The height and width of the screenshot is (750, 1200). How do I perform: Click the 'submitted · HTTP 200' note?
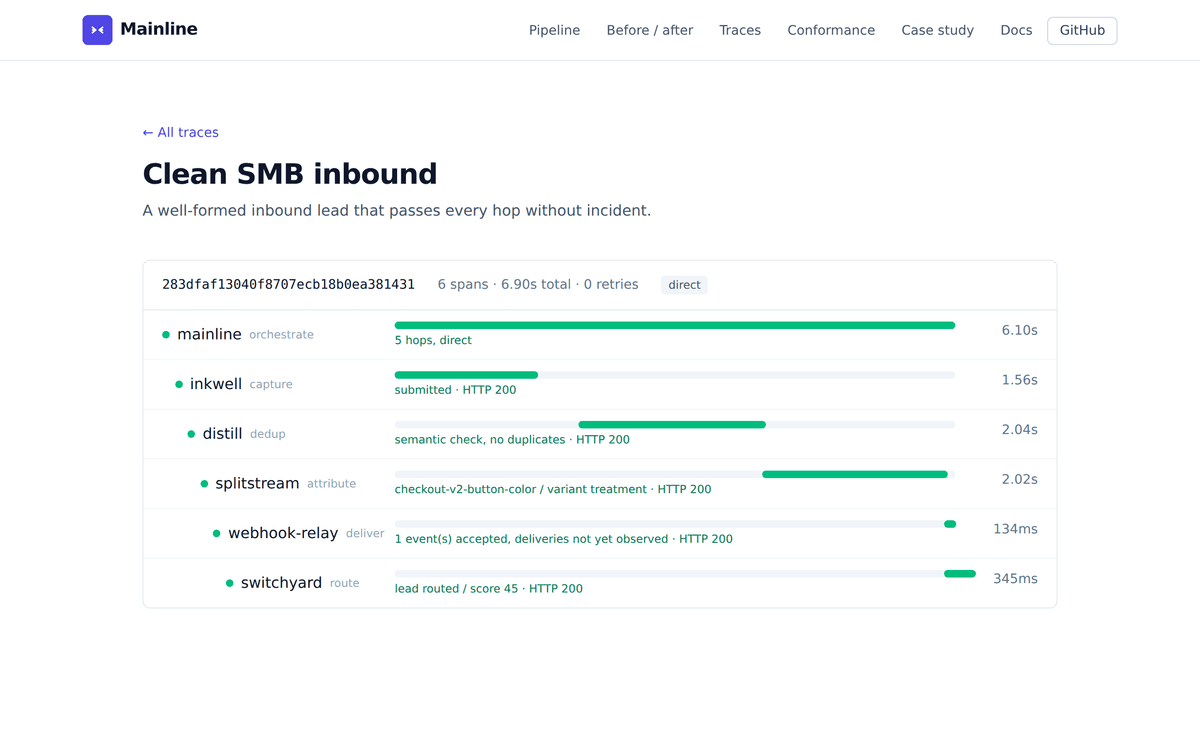click(x=456, y=390)
